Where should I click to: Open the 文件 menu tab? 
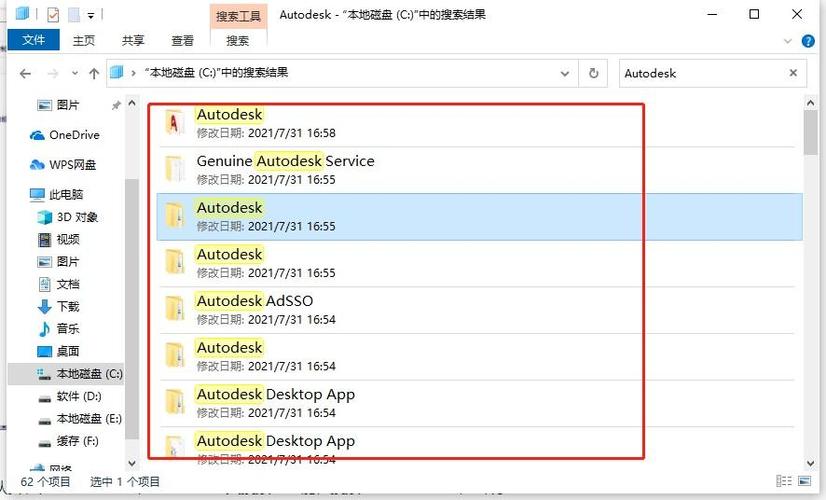point(33,40)
